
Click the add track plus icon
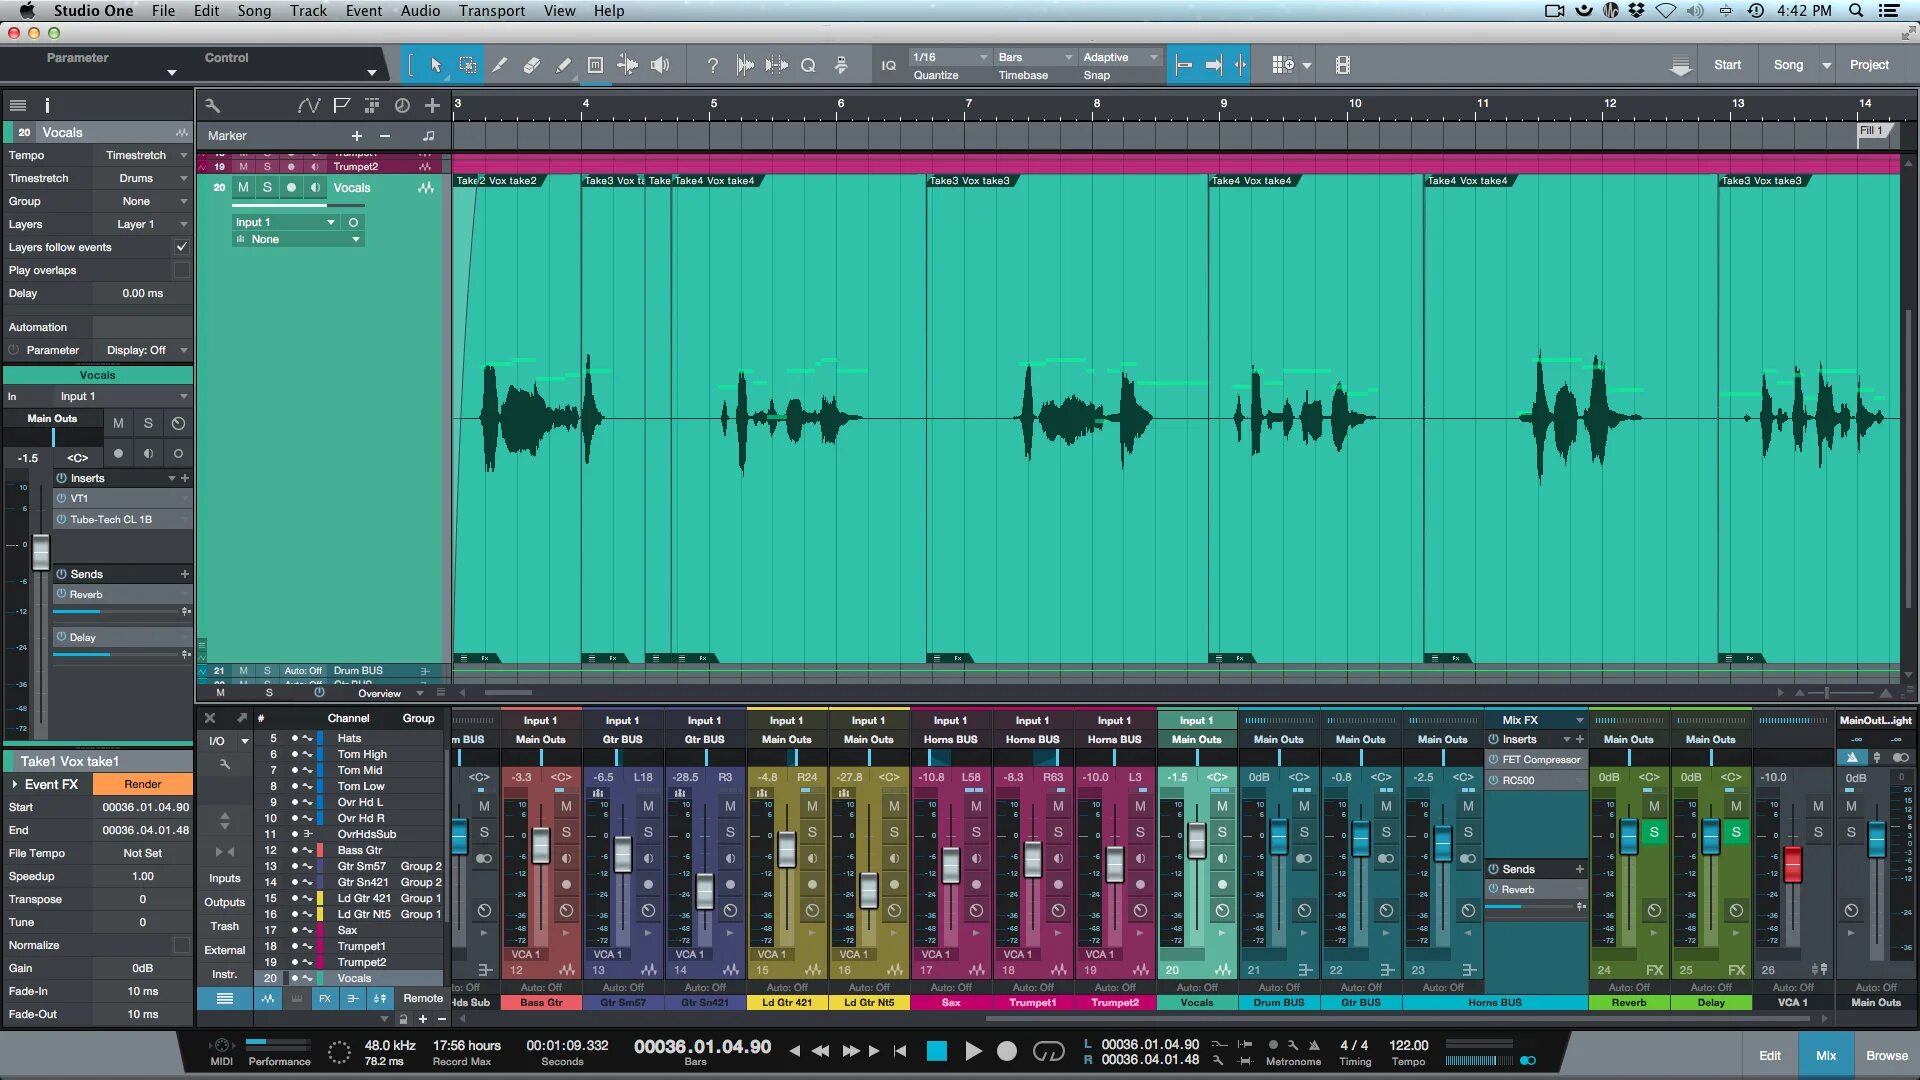(x=432, y=105)
